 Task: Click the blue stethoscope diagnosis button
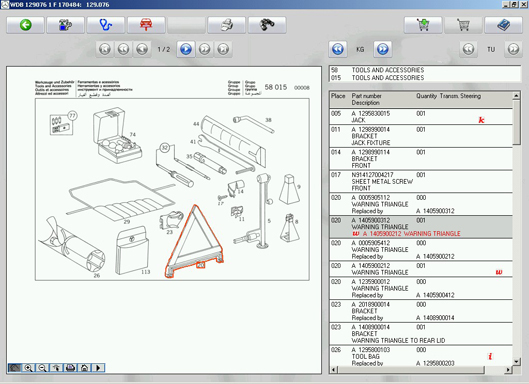tap(106, 25)
